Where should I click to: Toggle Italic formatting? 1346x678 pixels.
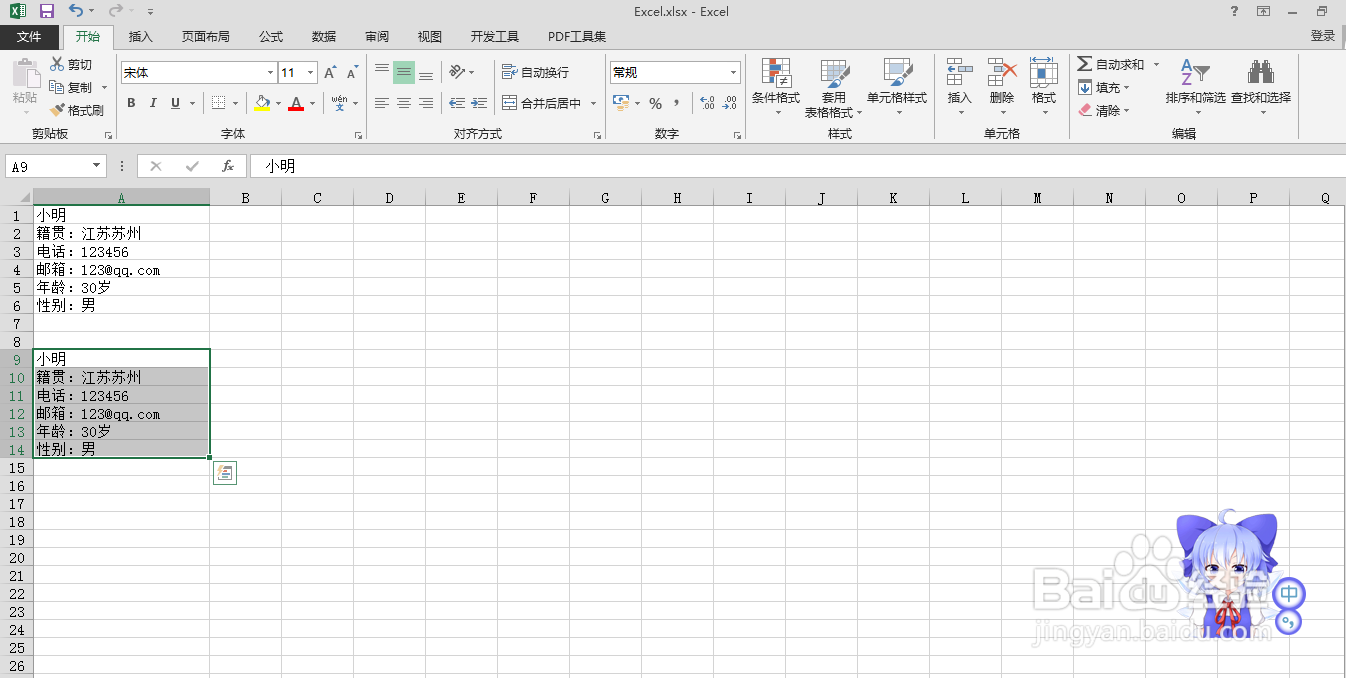(x=153, y=103)
